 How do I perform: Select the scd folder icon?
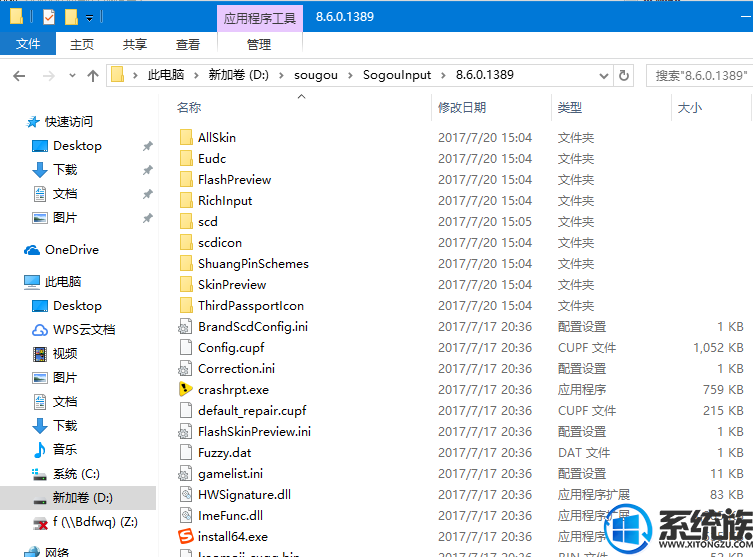tap(186, 221)
